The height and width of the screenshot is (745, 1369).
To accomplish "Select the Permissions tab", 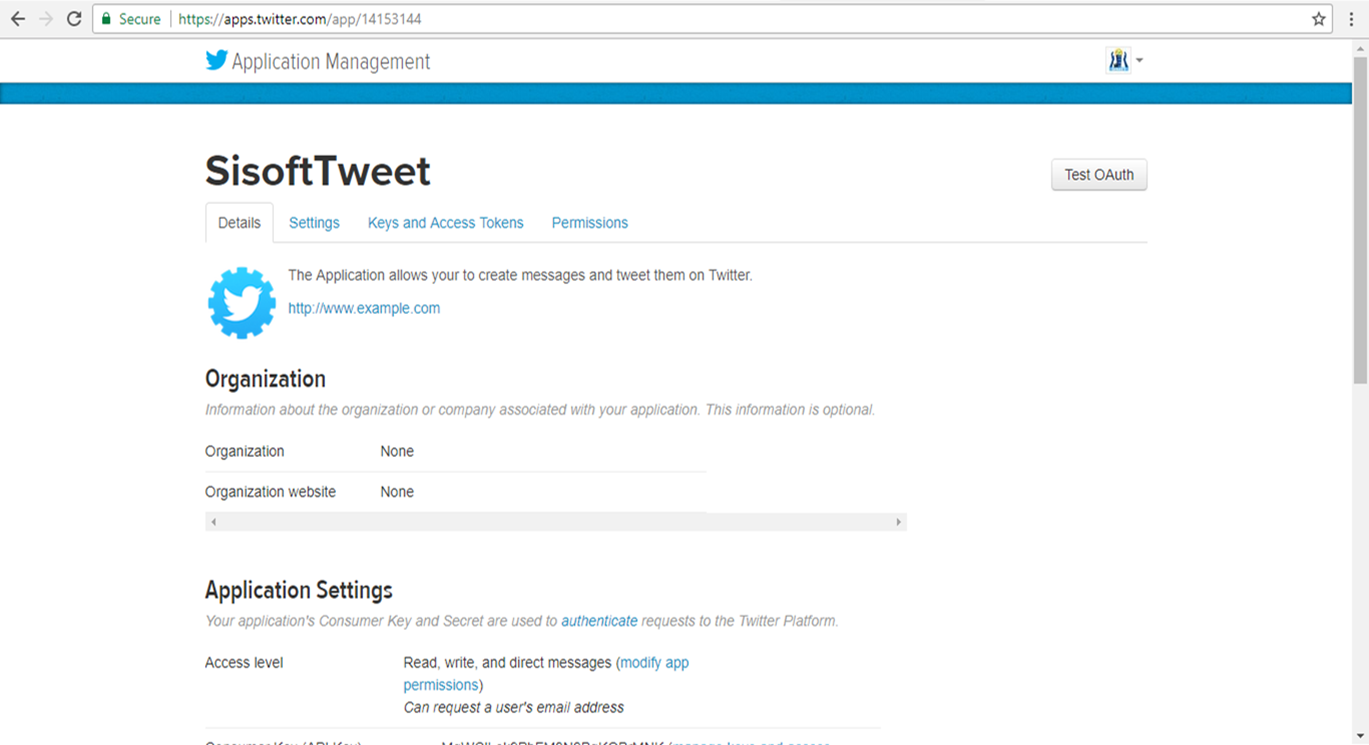I will 589,223.
